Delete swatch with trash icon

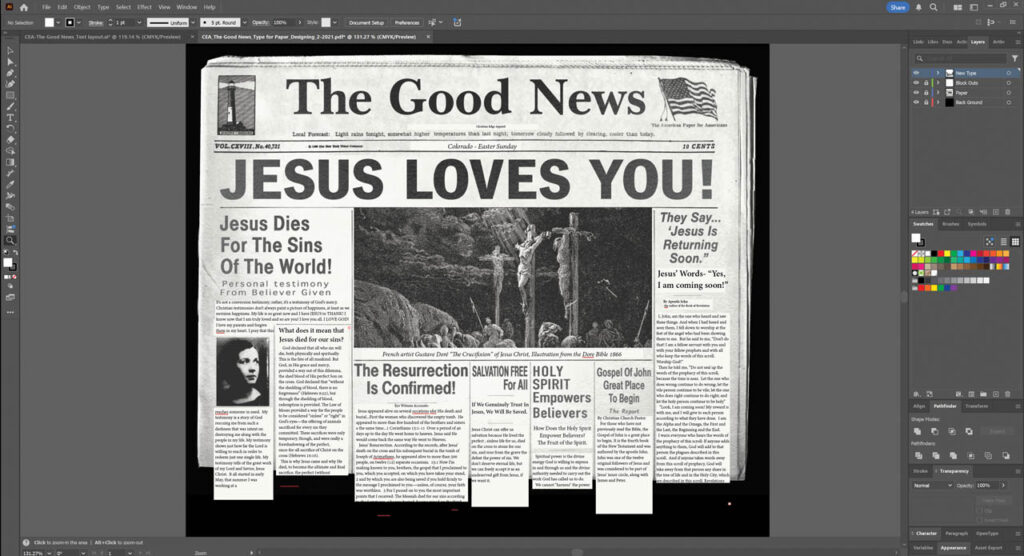(x=1008, y=395)
